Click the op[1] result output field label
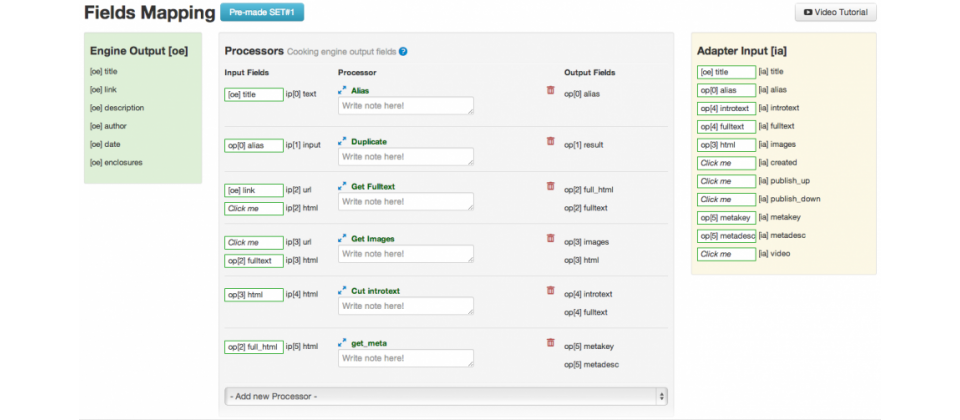 coord(583,145)
